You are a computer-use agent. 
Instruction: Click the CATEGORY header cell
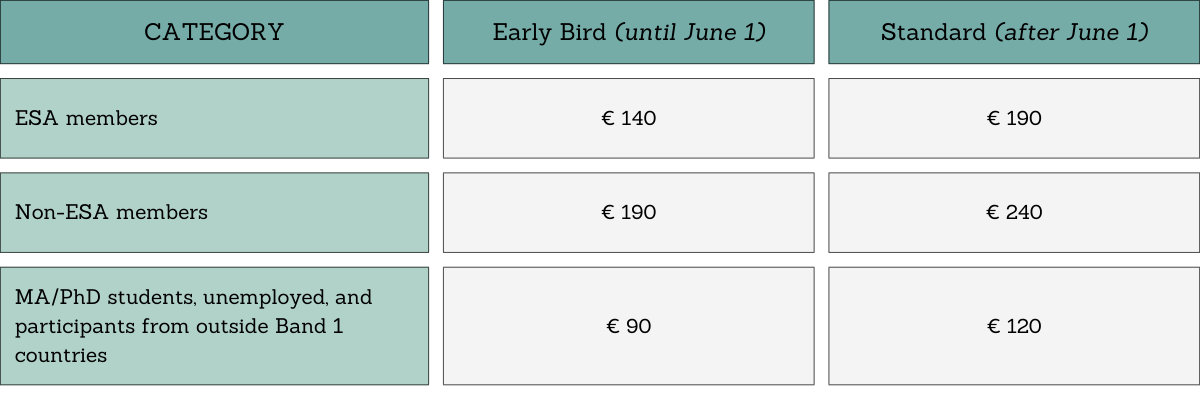pos(214,32)
